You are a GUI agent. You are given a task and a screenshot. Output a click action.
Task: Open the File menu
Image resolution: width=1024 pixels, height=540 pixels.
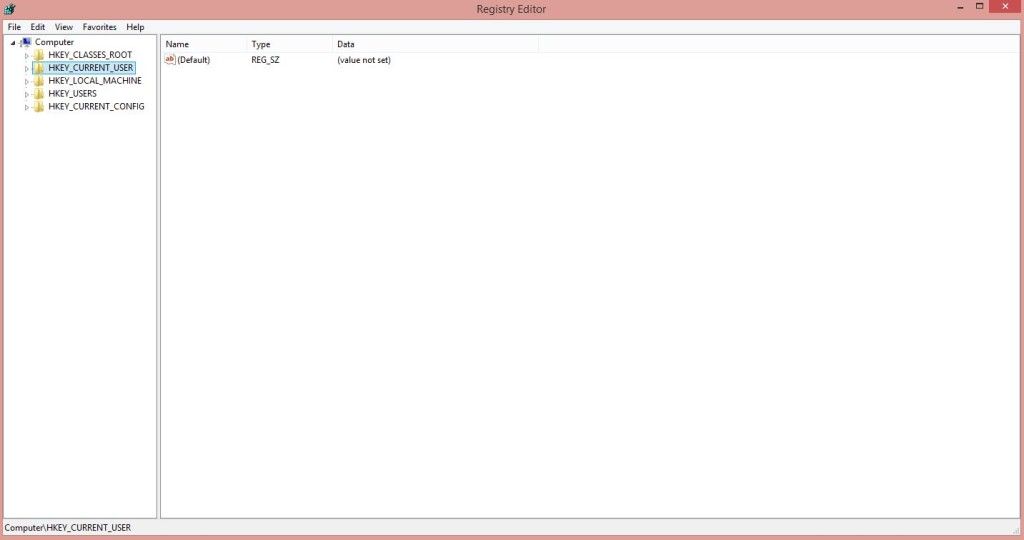pyautogui.click(x=14, y=27)
